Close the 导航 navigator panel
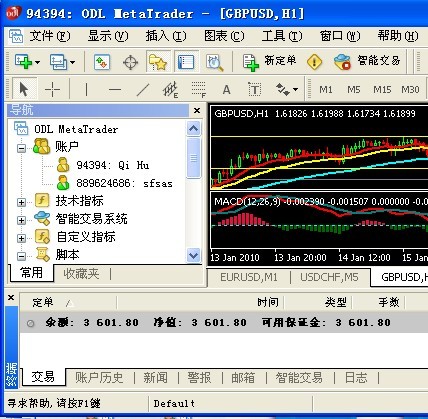Image resolution: width=428 pixels, height=419 pixels. [x=197, y=110]
